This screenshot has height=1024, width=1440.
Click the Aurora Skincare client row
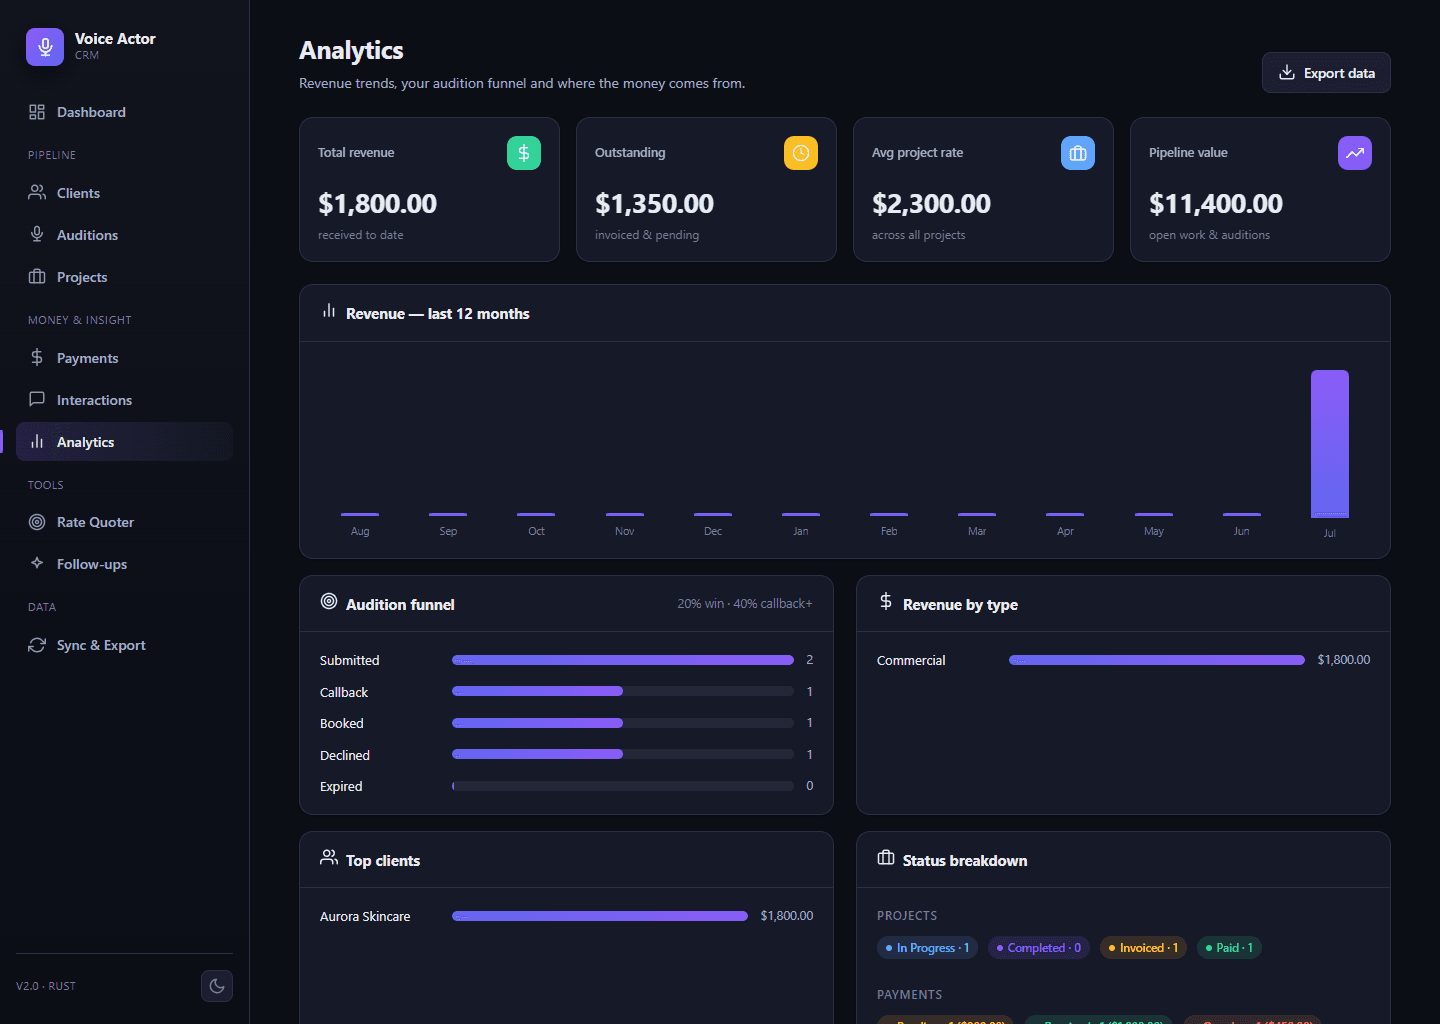tap(566, 916)
